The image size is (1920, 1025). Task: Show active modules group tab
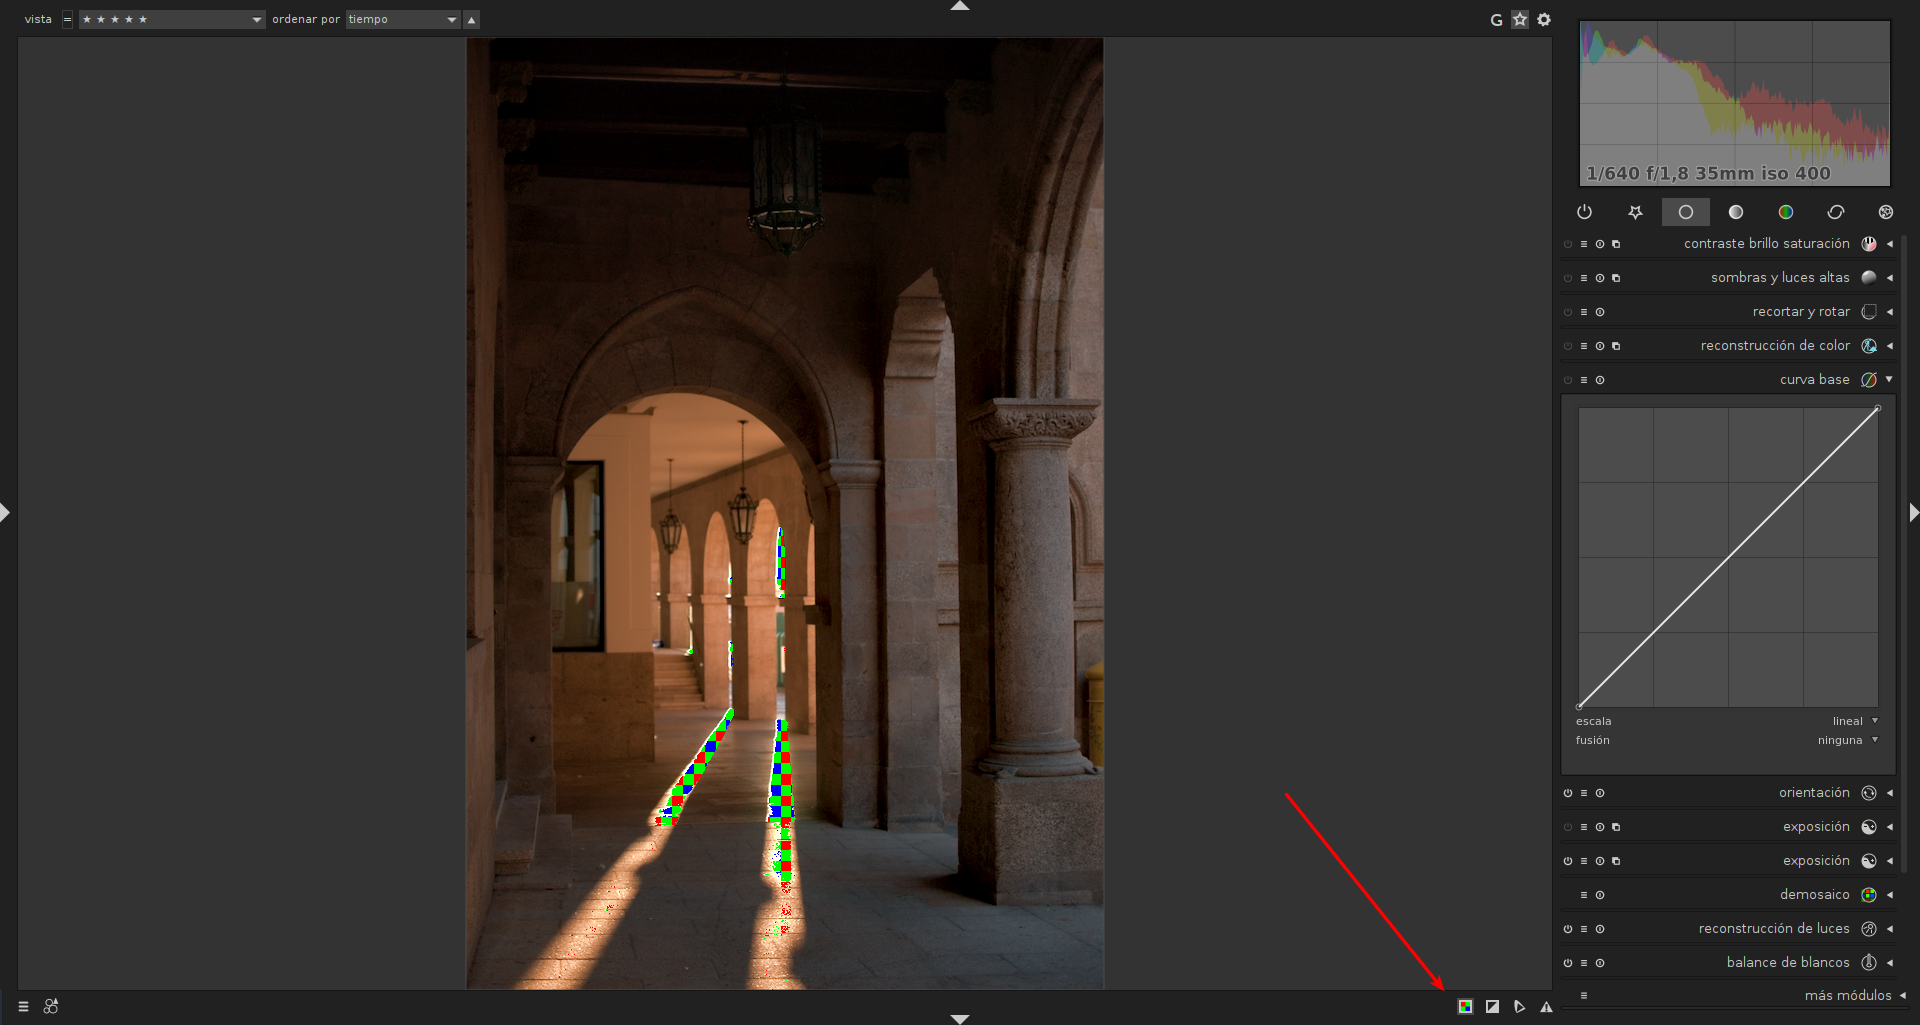pos(1584,212)
